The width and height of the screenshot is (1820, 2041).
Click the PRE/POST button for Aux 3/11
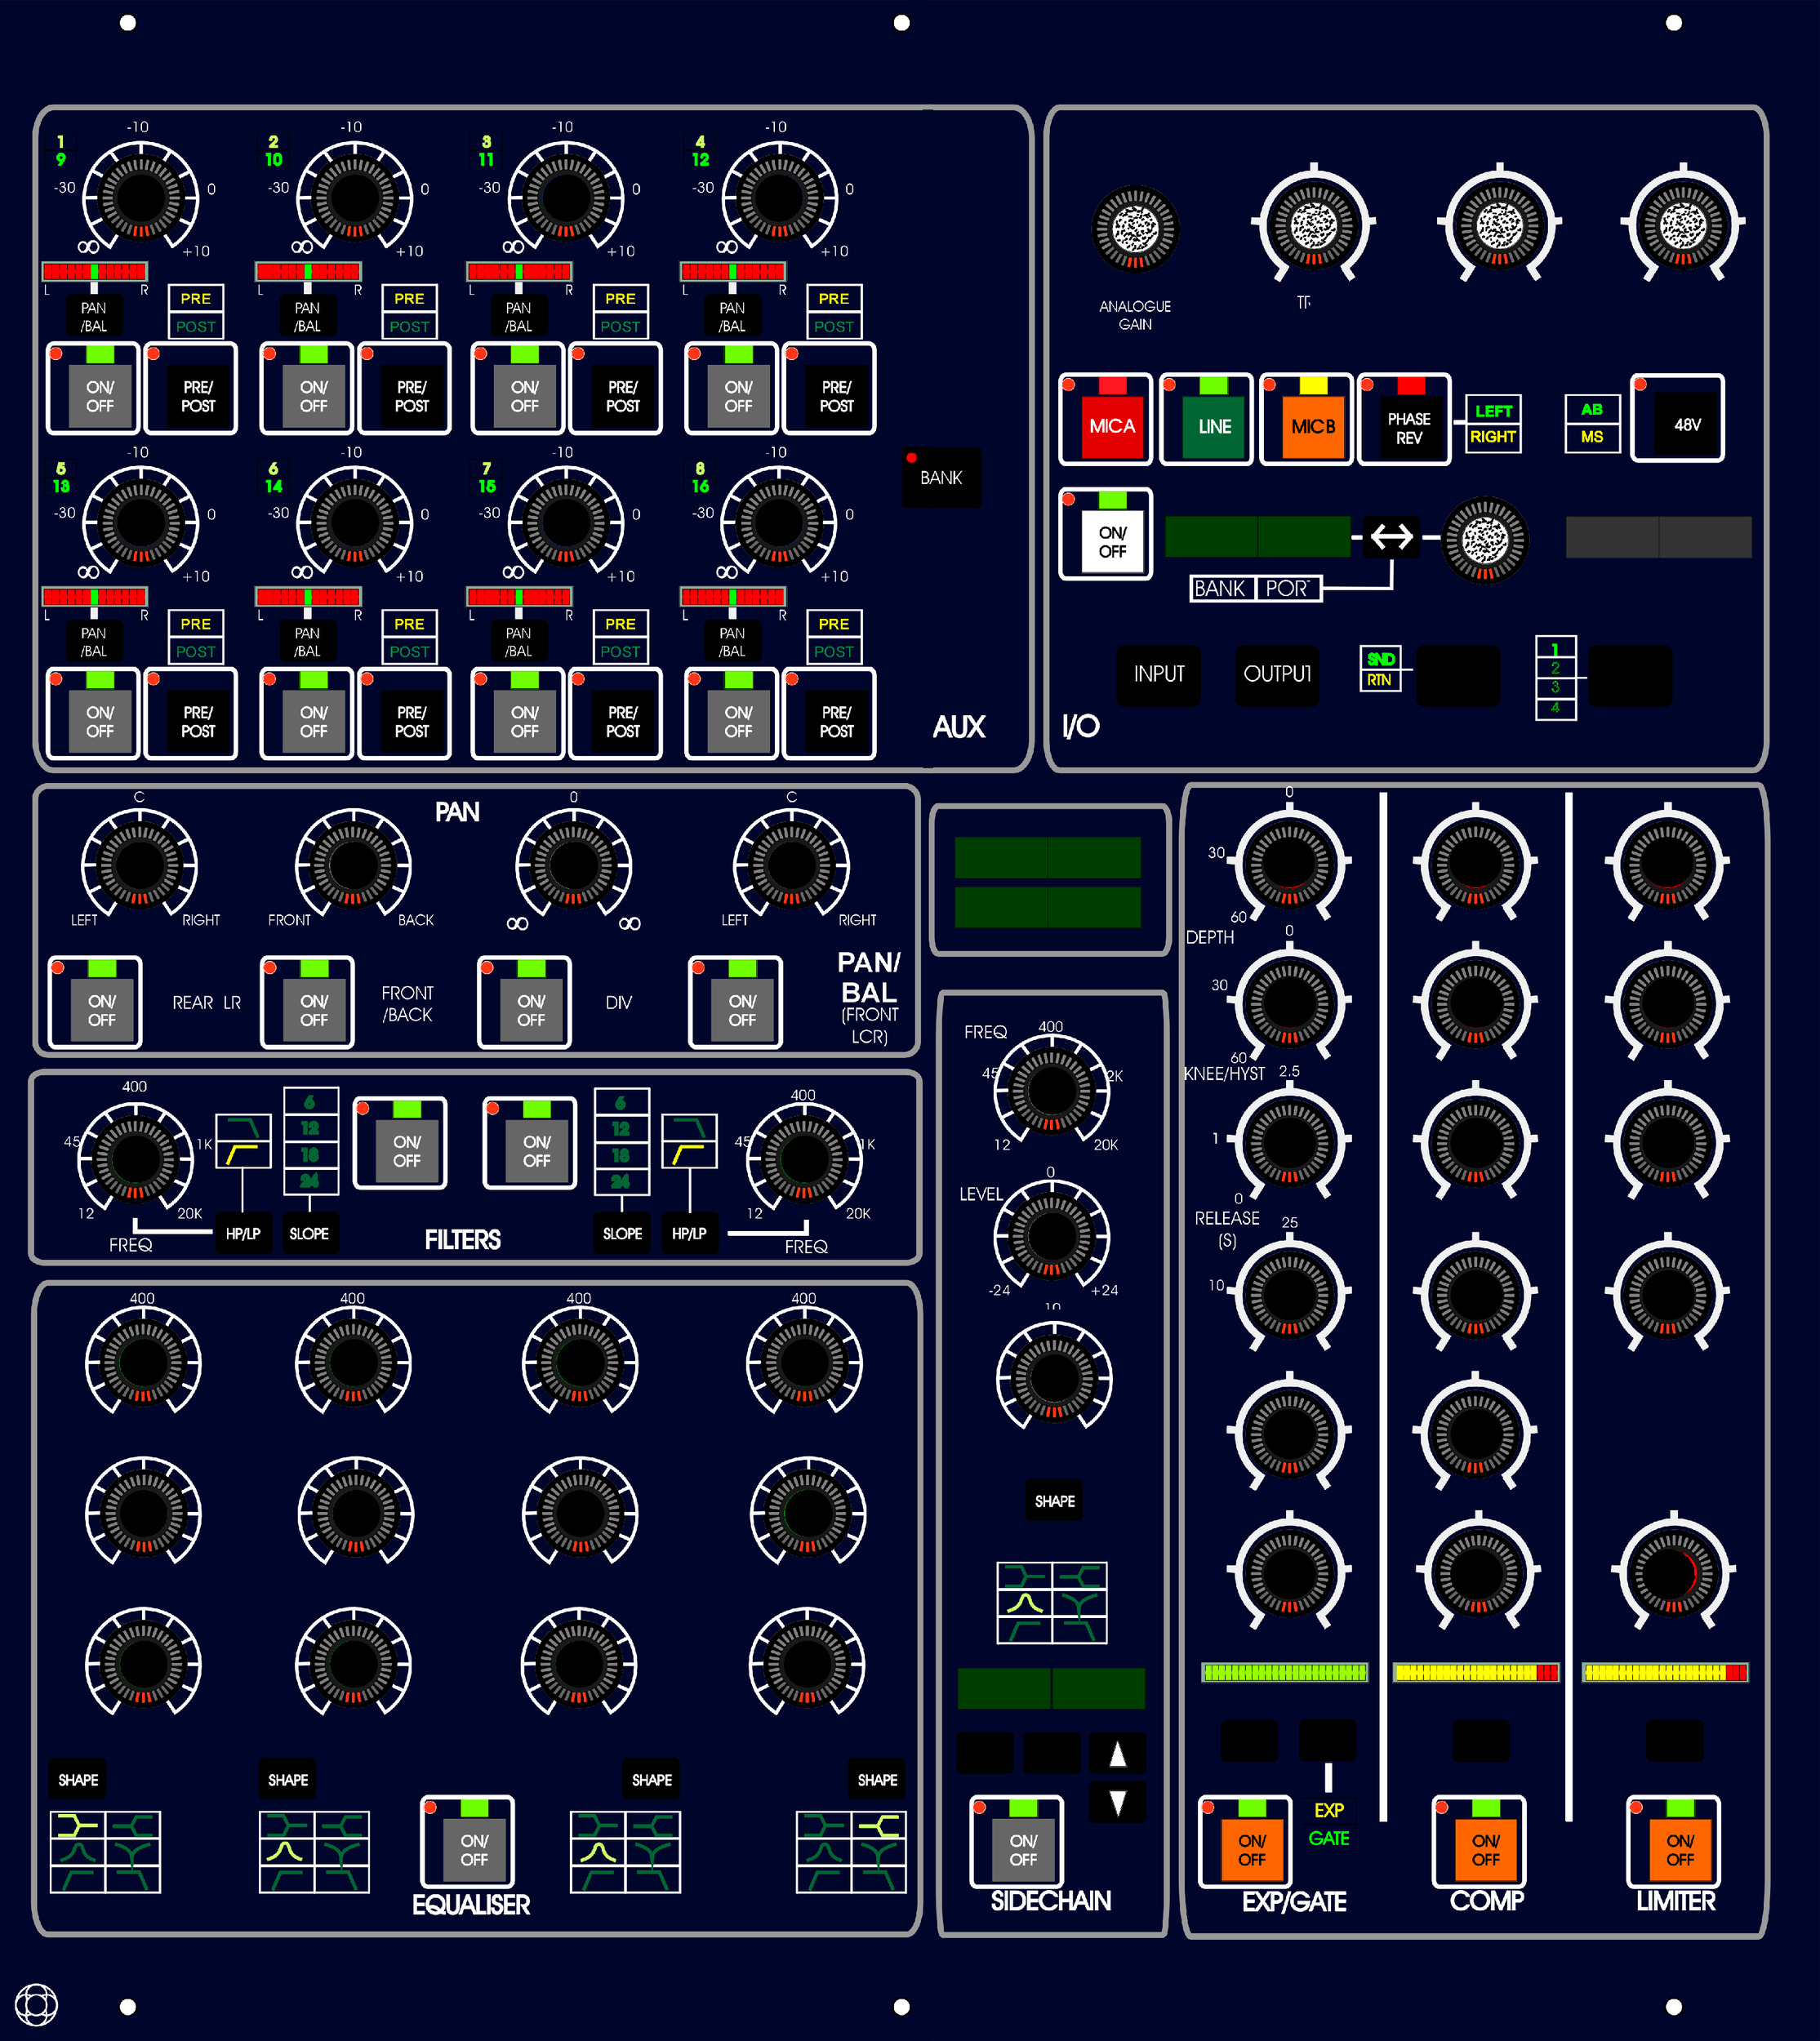click(x=615, y=388)
